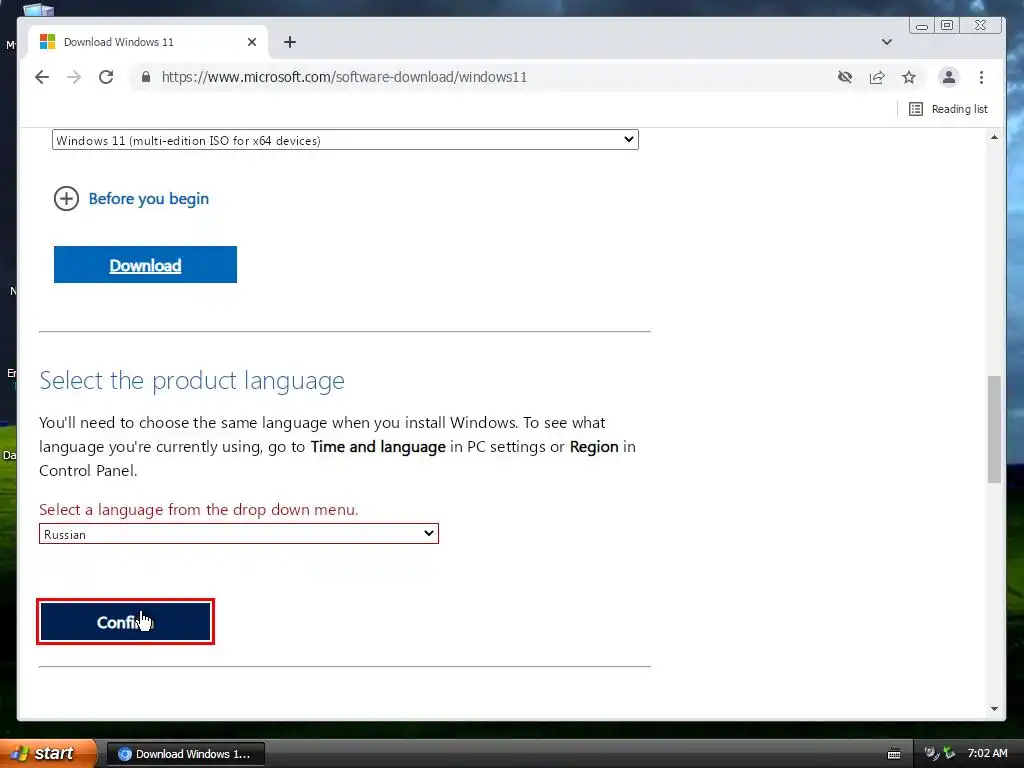1024x768 pixels.
Task: Close the Download Windows 11 tab
Action: click(251, 42)
